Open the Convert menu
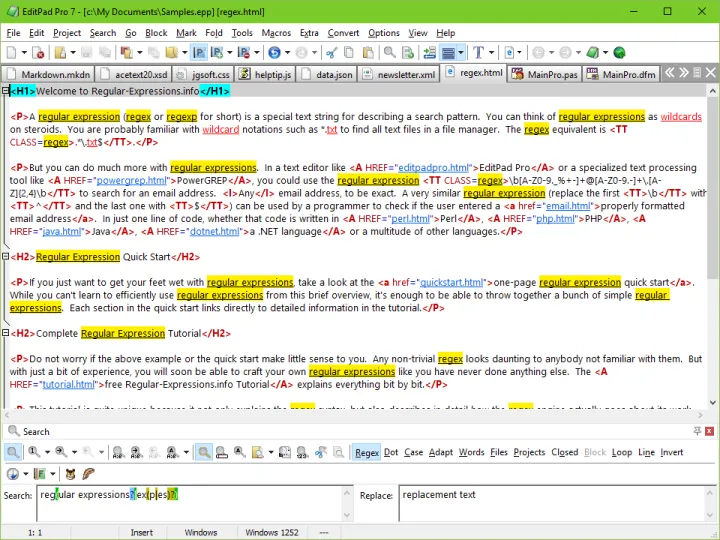 (x=343, y=33)
